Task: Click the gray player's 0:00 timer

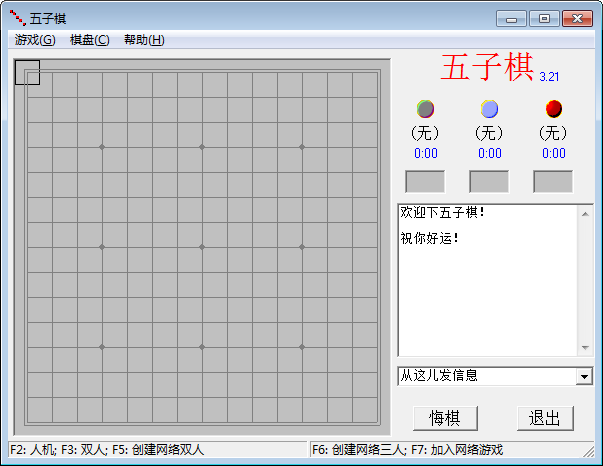Action: (x=426, y=153)
